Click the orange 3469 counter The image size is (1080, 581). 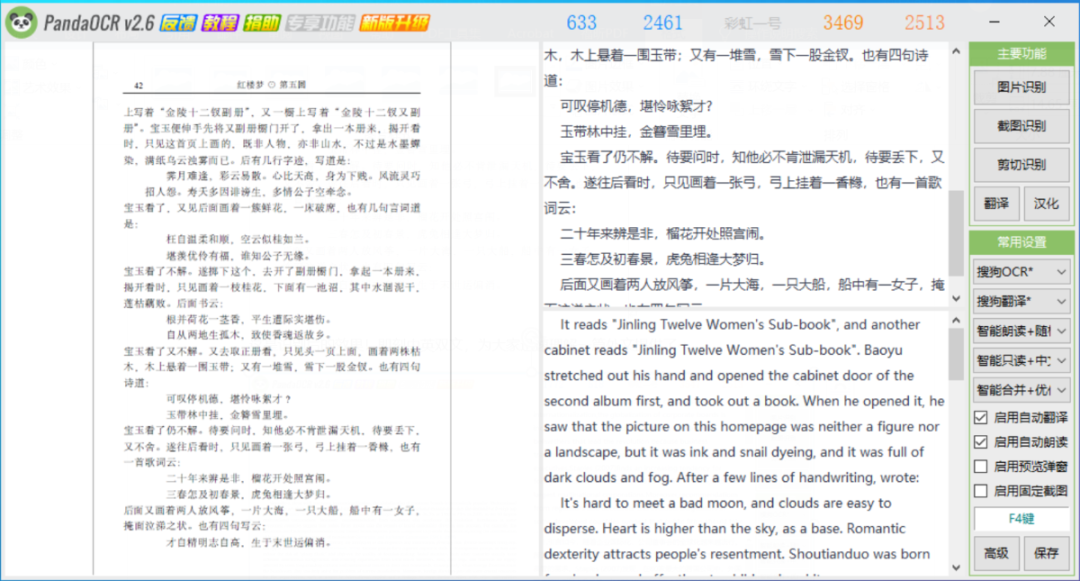click(x=843, y=23)
